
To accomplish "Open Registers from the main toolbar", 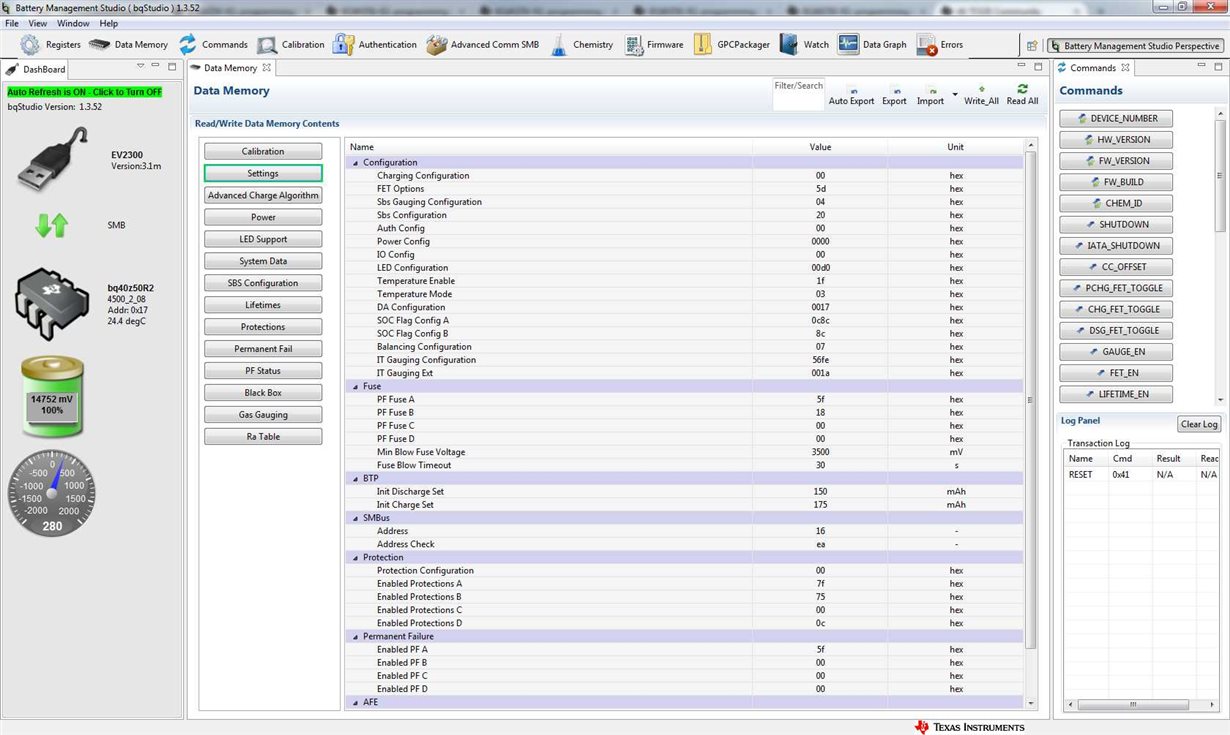I will pyautogui.click(x=50, y=45).
